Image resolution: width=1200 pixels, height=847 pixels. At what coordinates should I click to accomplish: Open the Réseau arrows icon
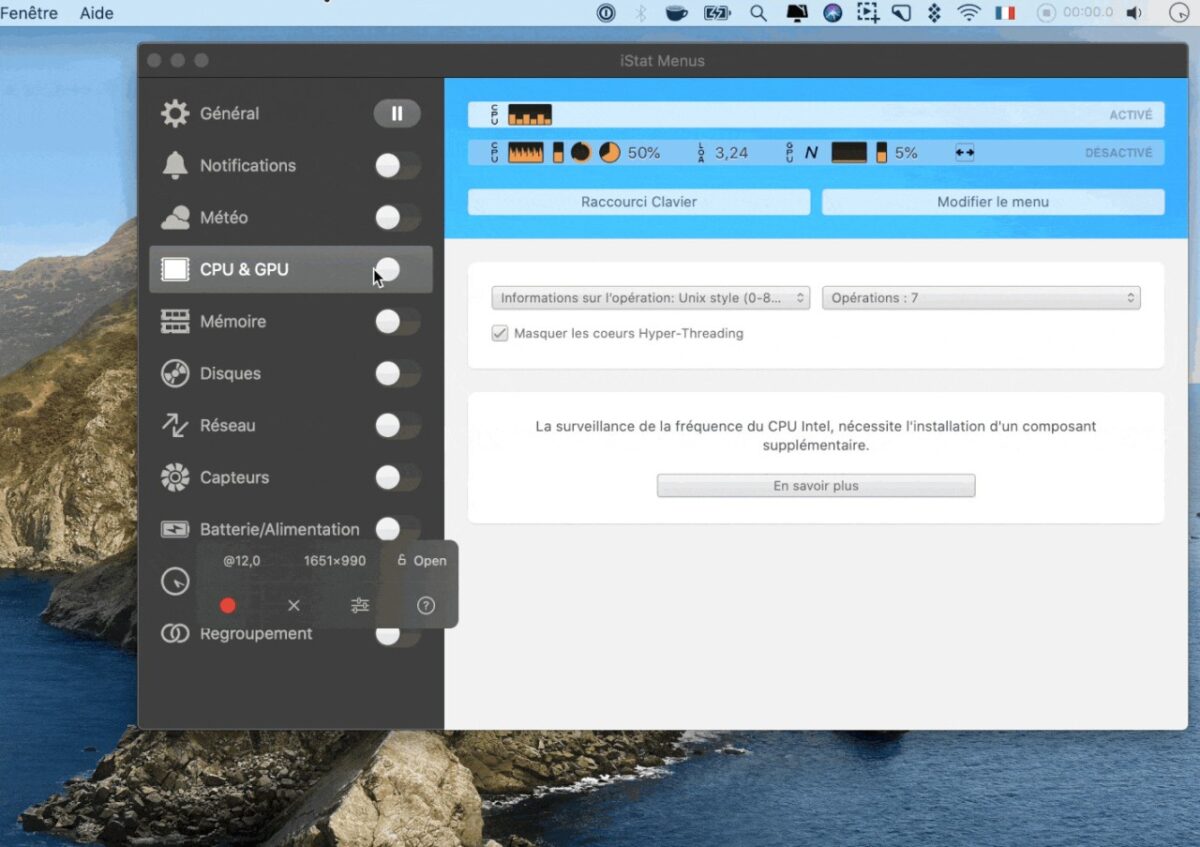[175, 425]
